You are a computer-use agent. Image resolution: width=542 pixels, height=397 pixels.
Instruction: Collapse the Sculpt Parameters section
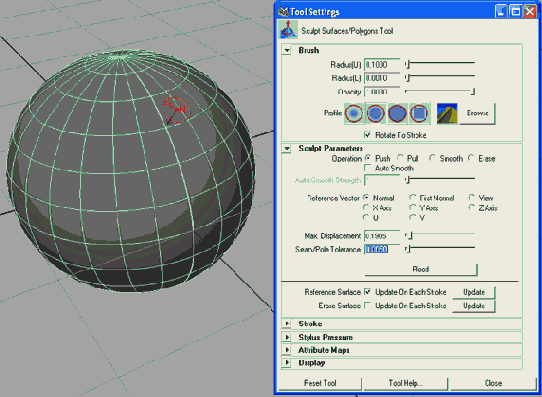287,149
